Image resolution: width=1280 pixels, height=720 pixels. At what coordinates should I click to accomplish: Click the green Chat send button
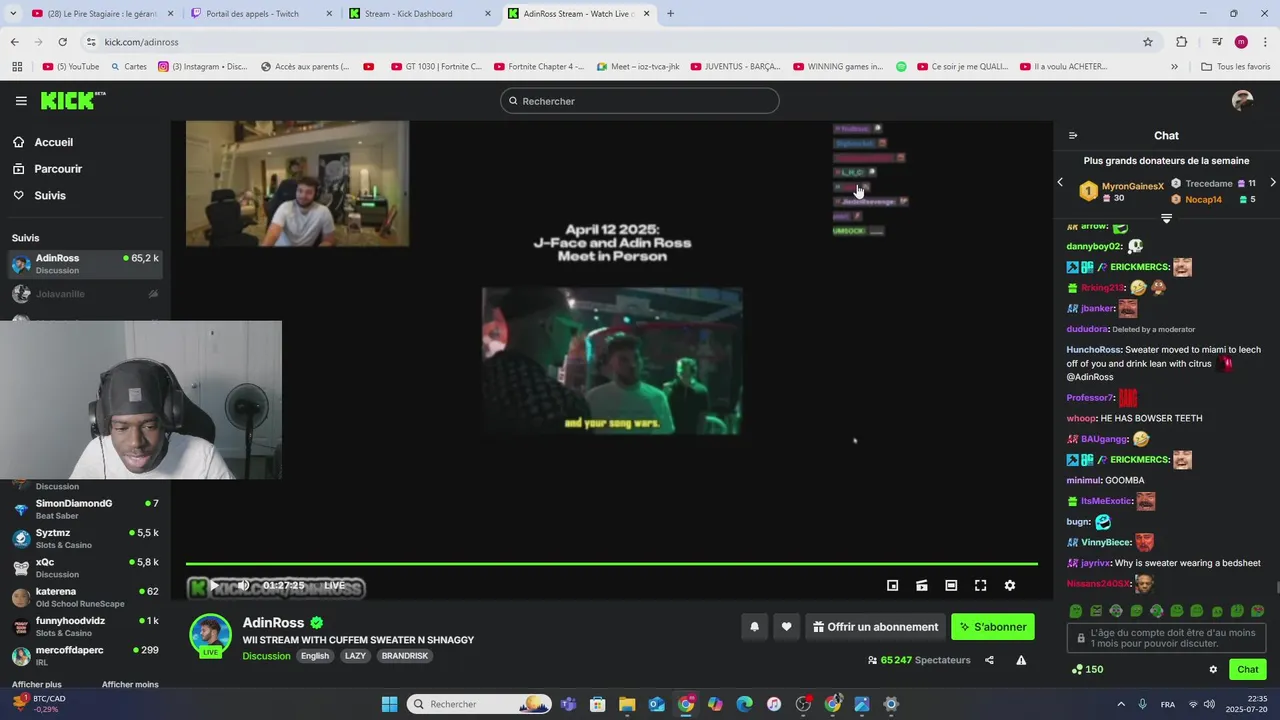(x=1248, y=670)
